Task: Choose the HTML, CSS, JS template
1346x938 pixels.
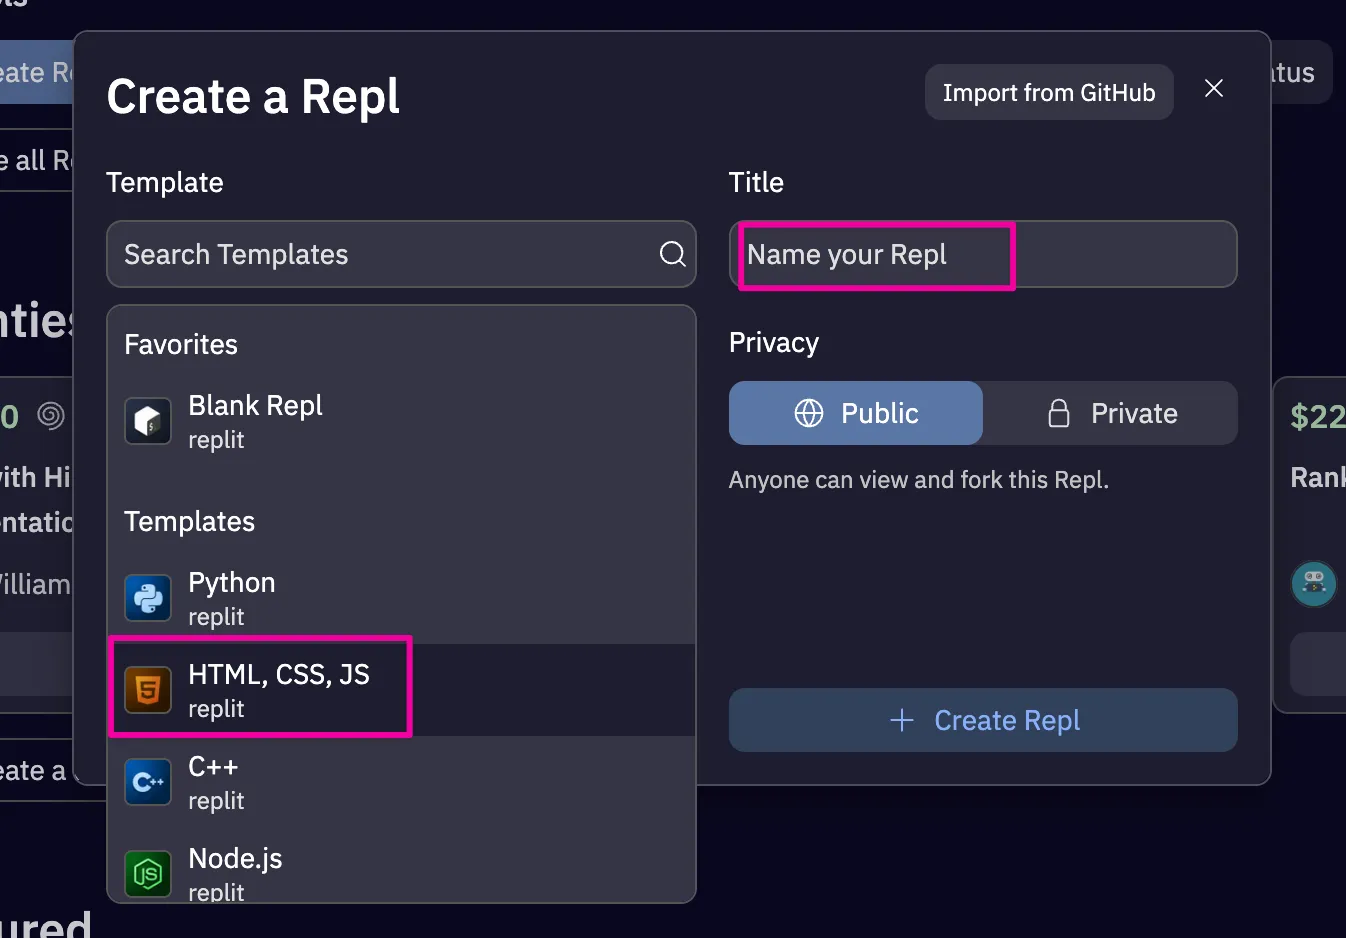Action: [x=401, y=690]
